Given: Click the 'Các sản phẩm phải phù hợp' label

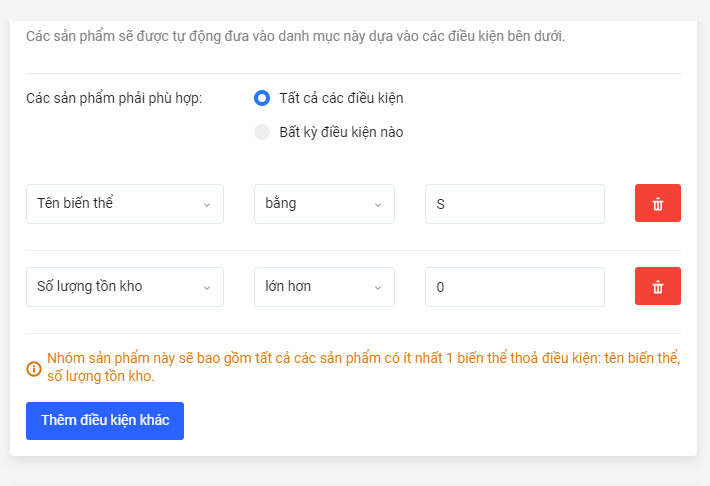Looking at the screenshot, I should pyautogui.click(x=114, y=98).
